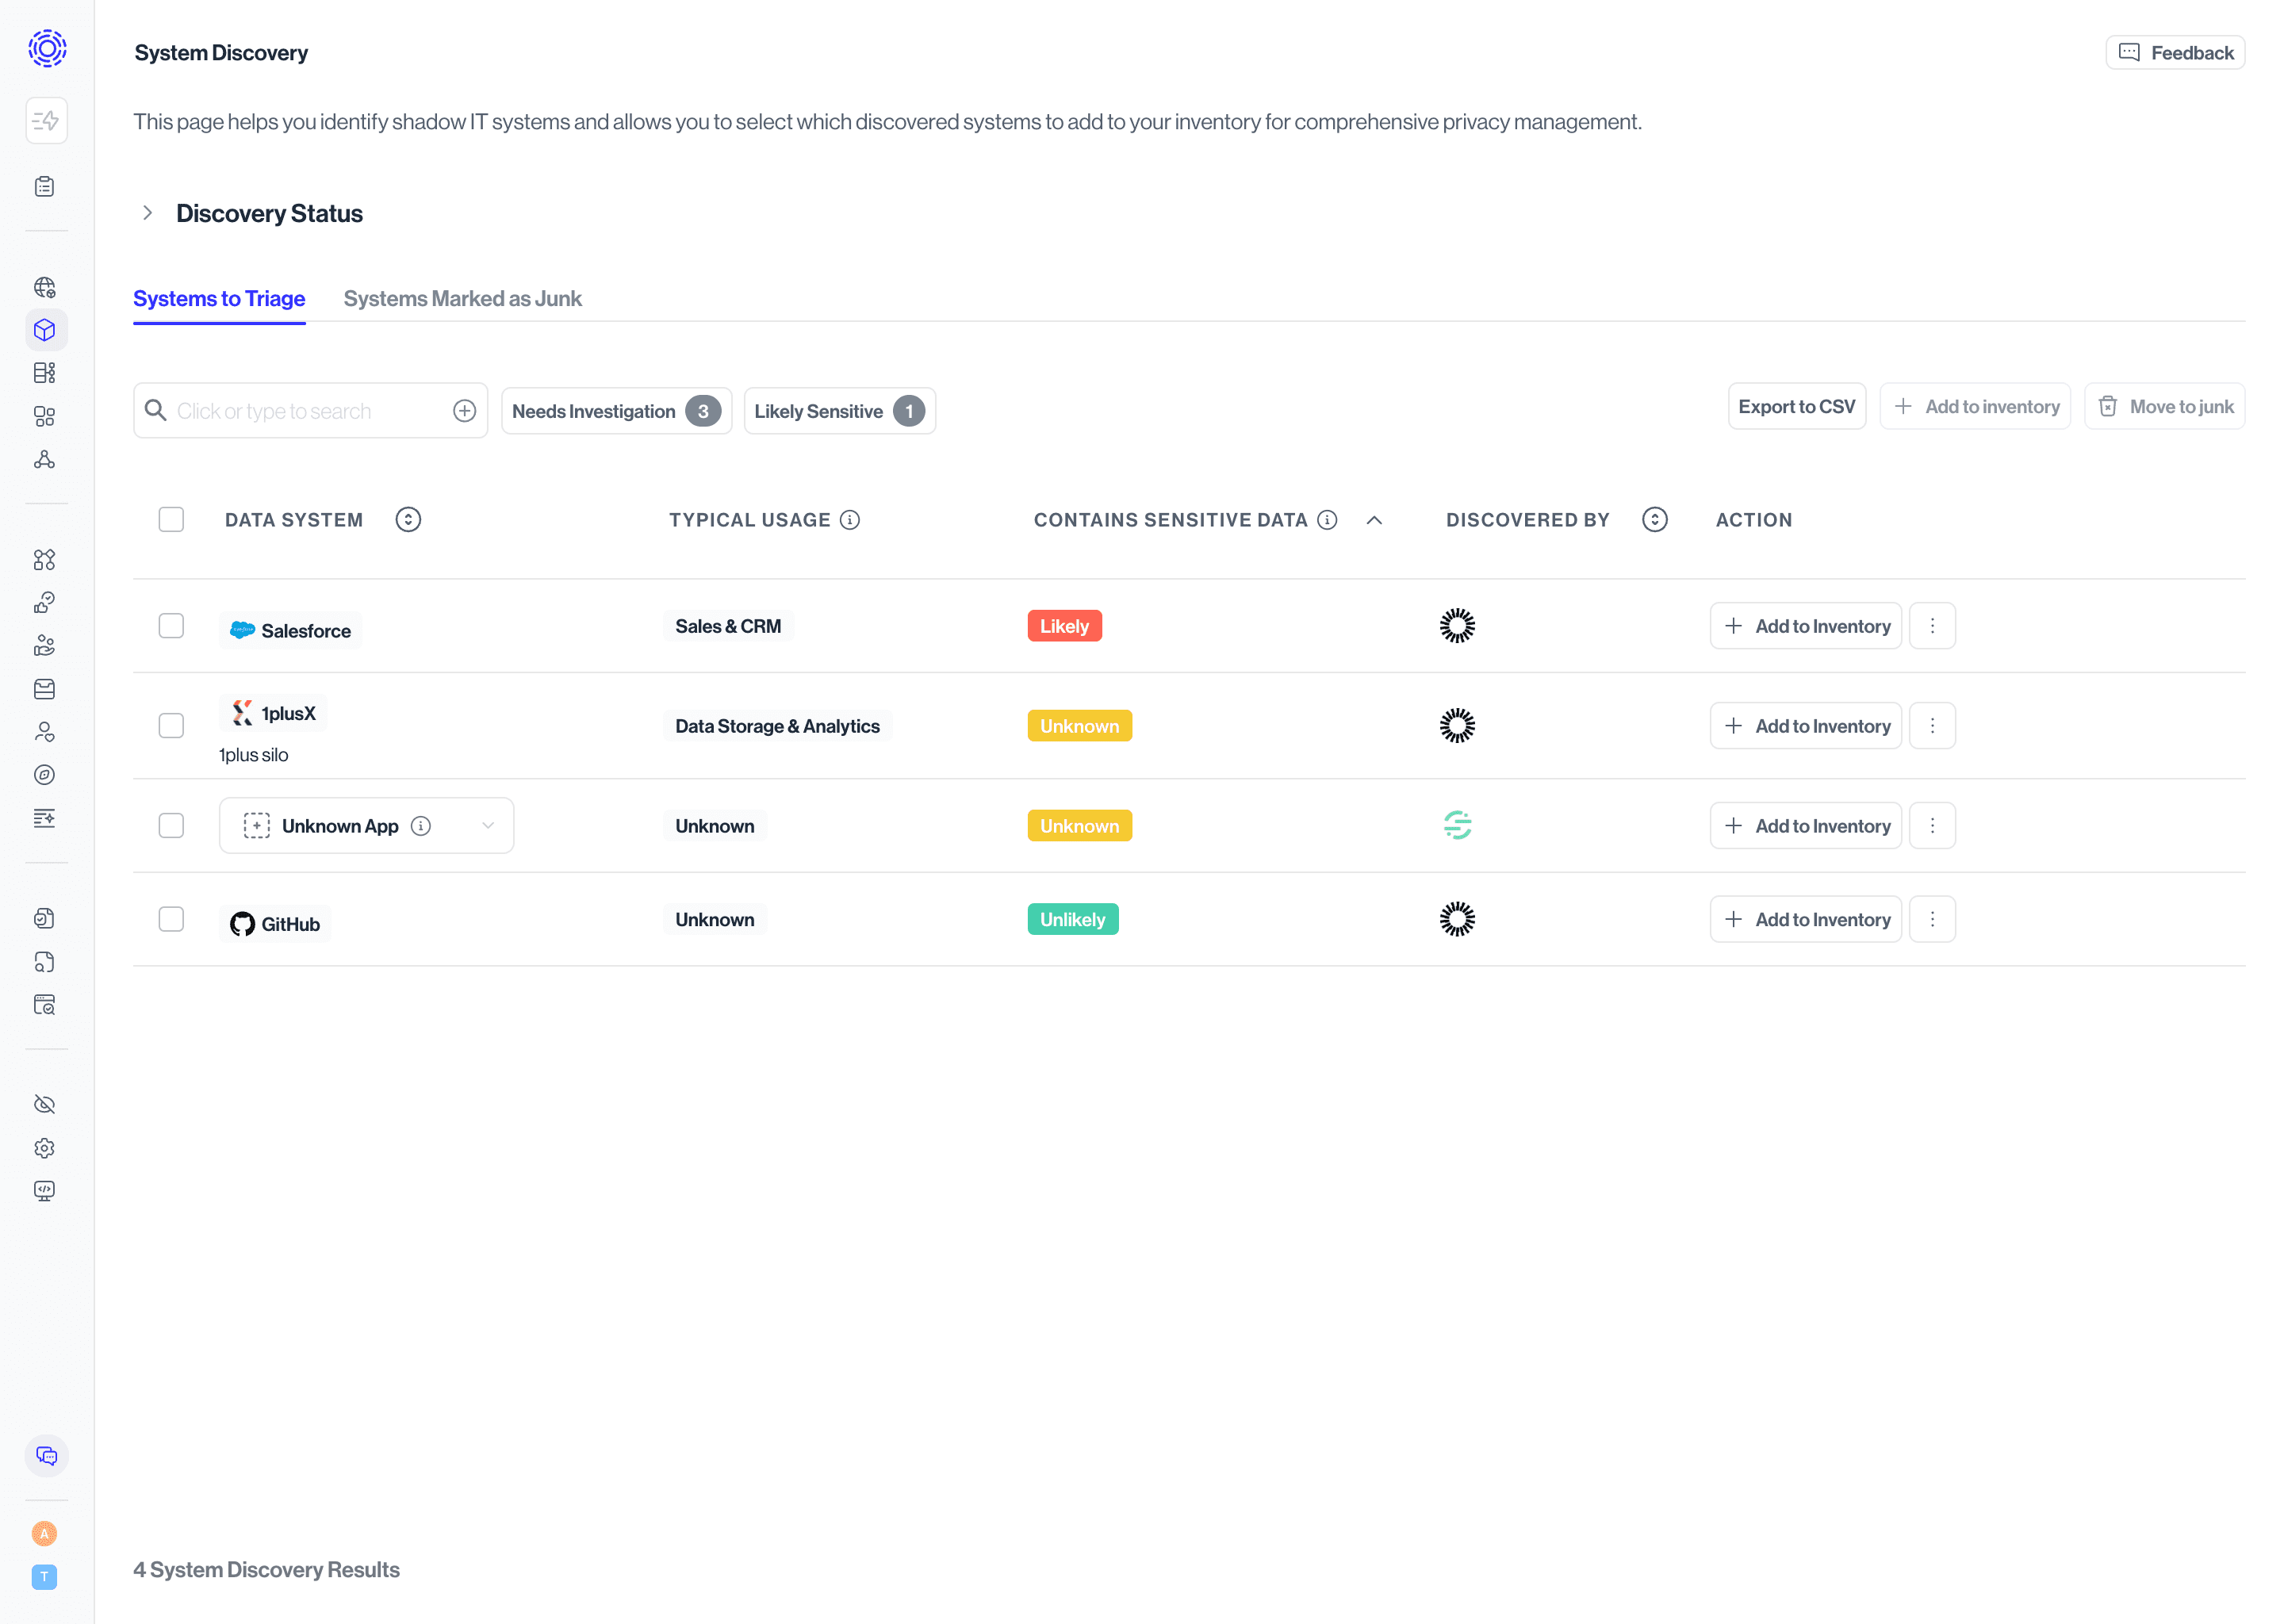
Task: Check the Salesforce row checkbox
Action: [171, 626]
